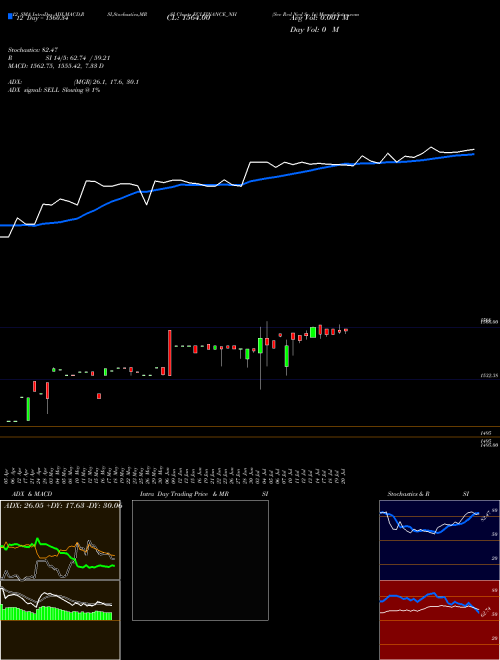Click the empty intraday trading price chart box
Viewport: 500px width, 660px height.
(x=200, y=560)
